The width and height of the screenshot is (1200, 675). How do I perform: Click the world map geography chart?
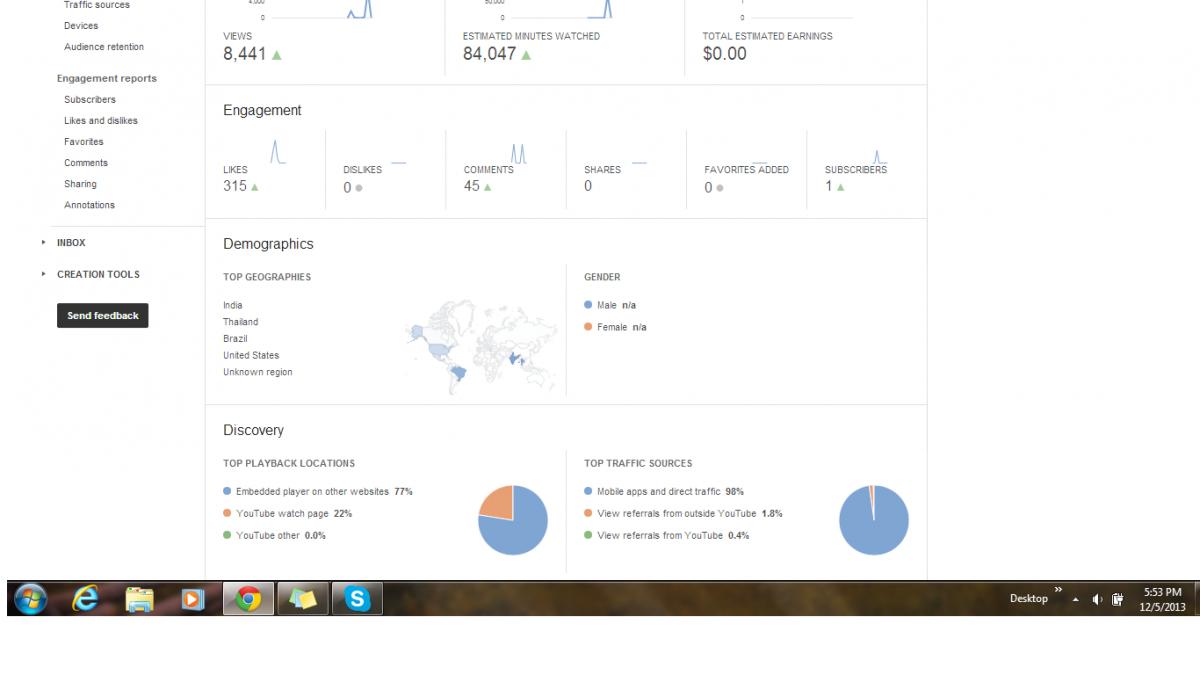coord(481,346)
